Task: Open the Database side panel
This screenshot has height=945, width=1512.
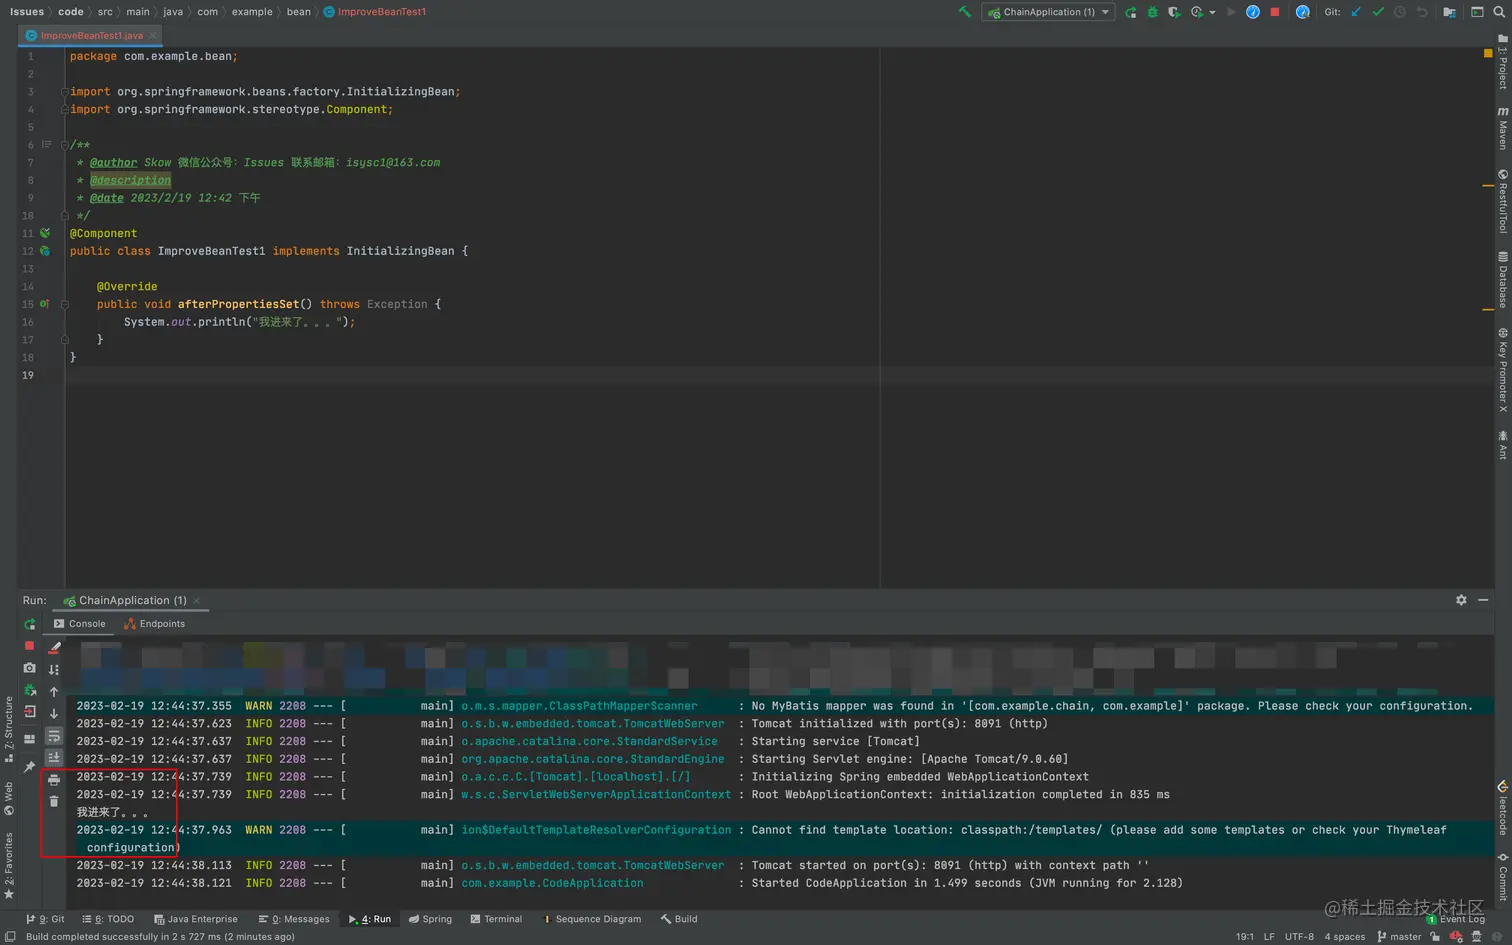Action: point(1502,279)
